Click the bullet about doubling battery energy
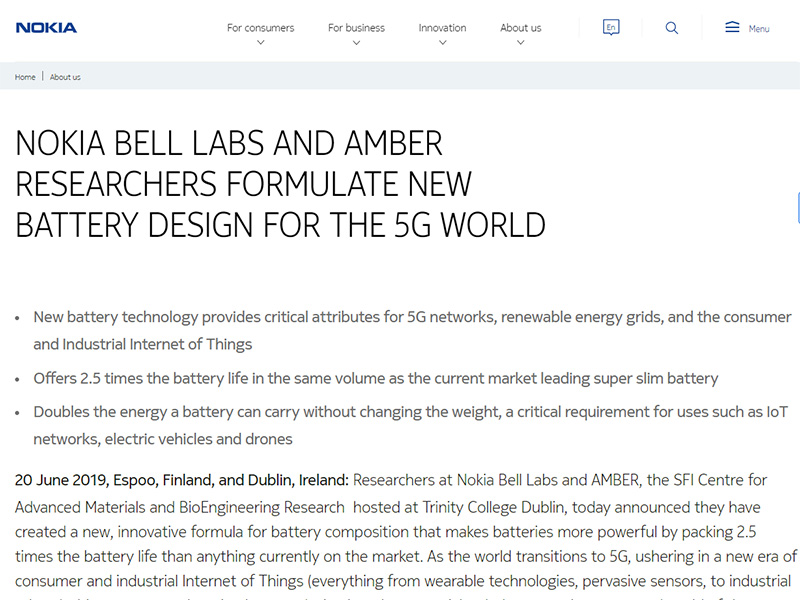The height and width of the screenshot is (600, 800). pyautogui.click(x=412, y=412)
